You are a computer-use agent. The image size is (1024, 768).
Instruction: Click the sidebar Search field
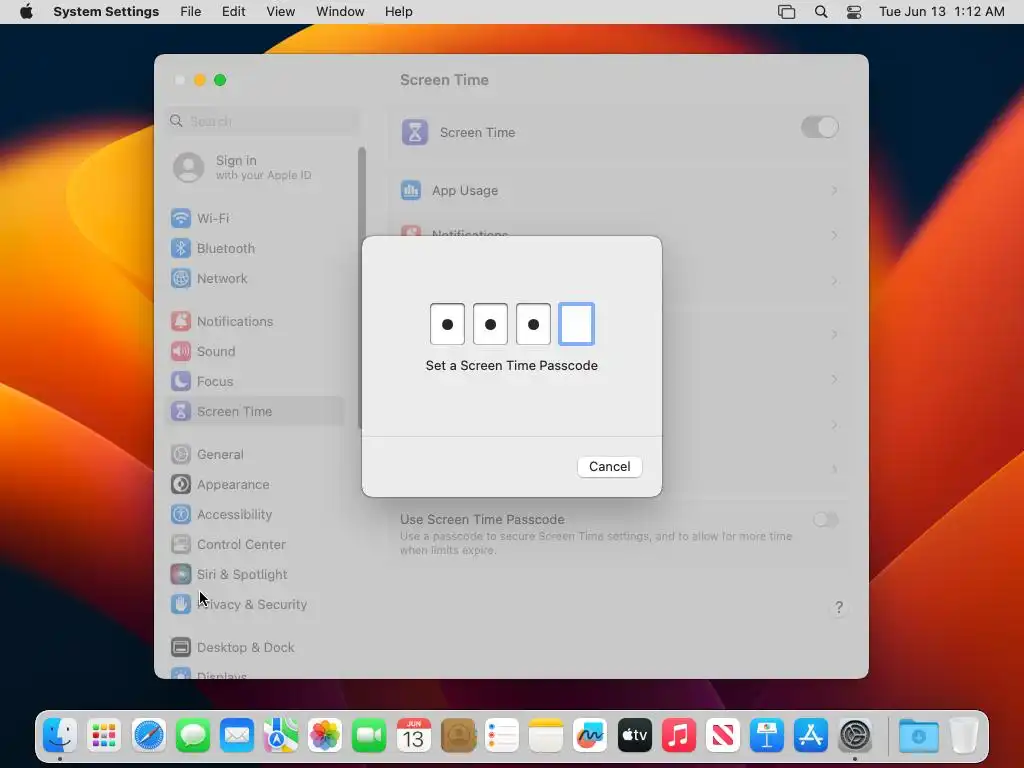(x=263, y=121)
